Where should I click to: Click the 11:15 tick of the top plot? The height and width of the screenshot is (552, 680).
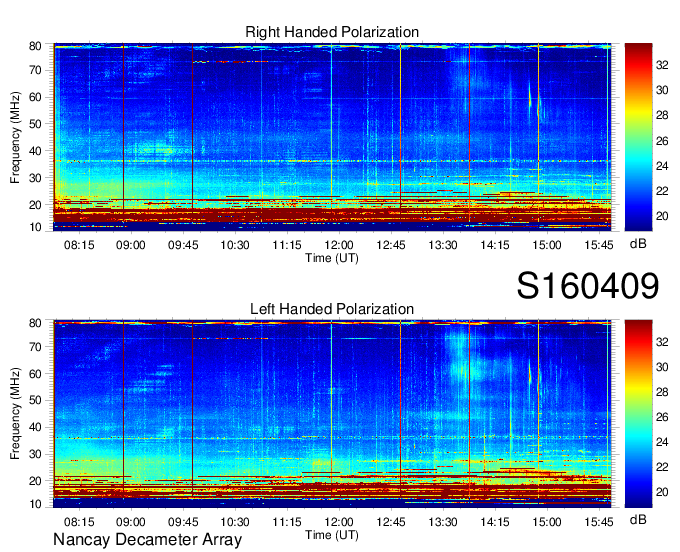pyautogui.click(x=287, y=245)
